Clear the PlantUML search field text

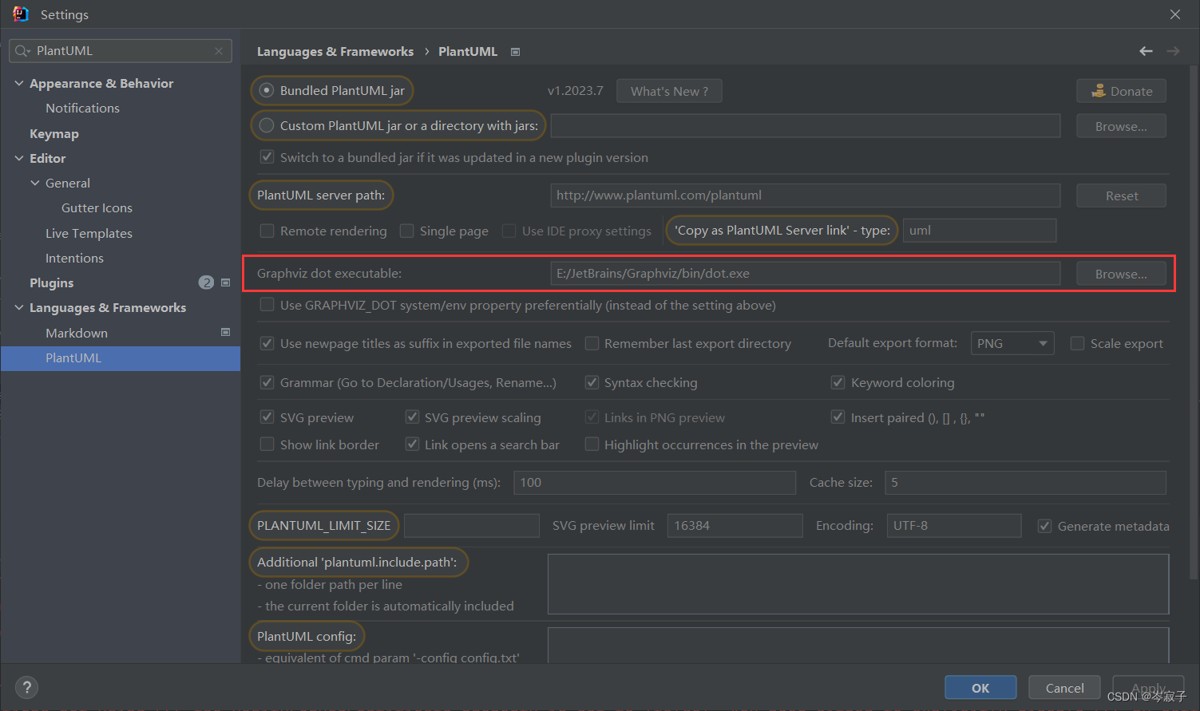219,51
